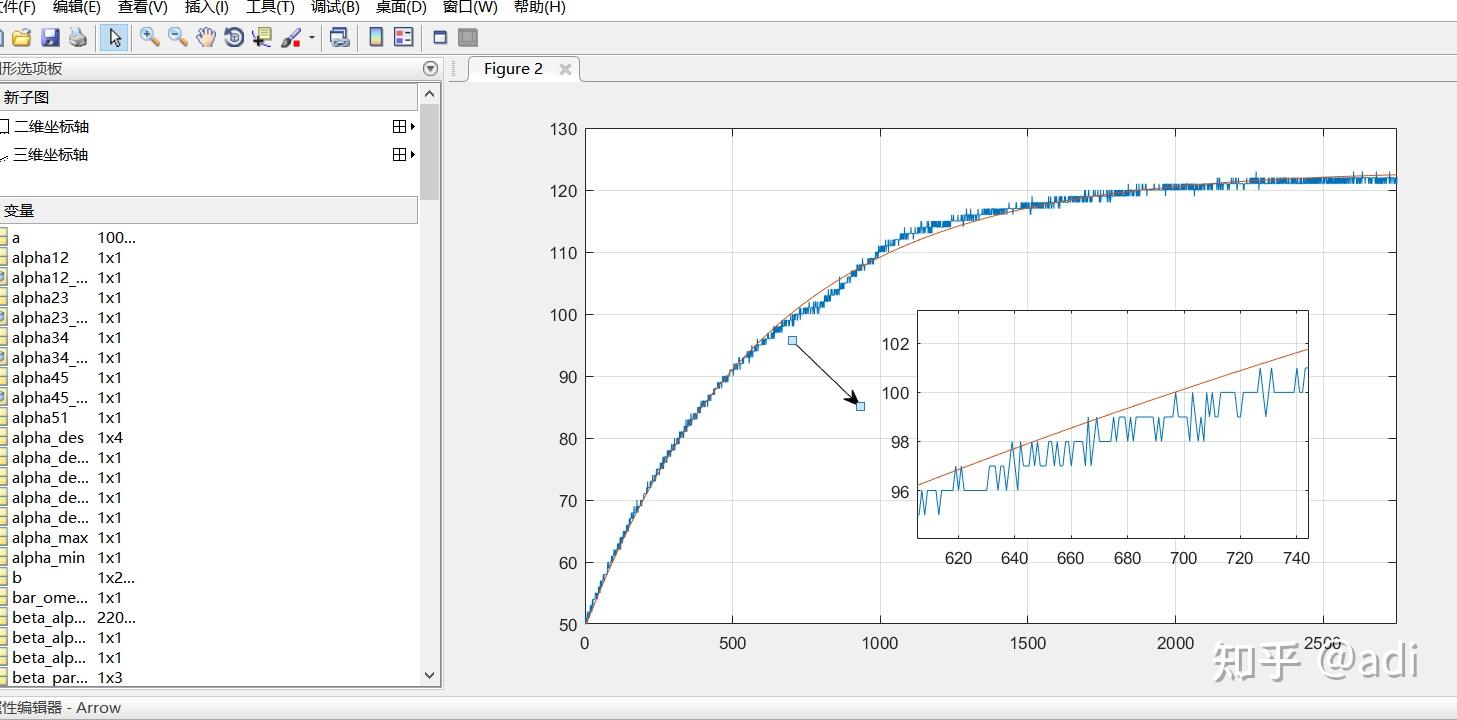Switch to the Figure 2 tab

tap(513, 69)
